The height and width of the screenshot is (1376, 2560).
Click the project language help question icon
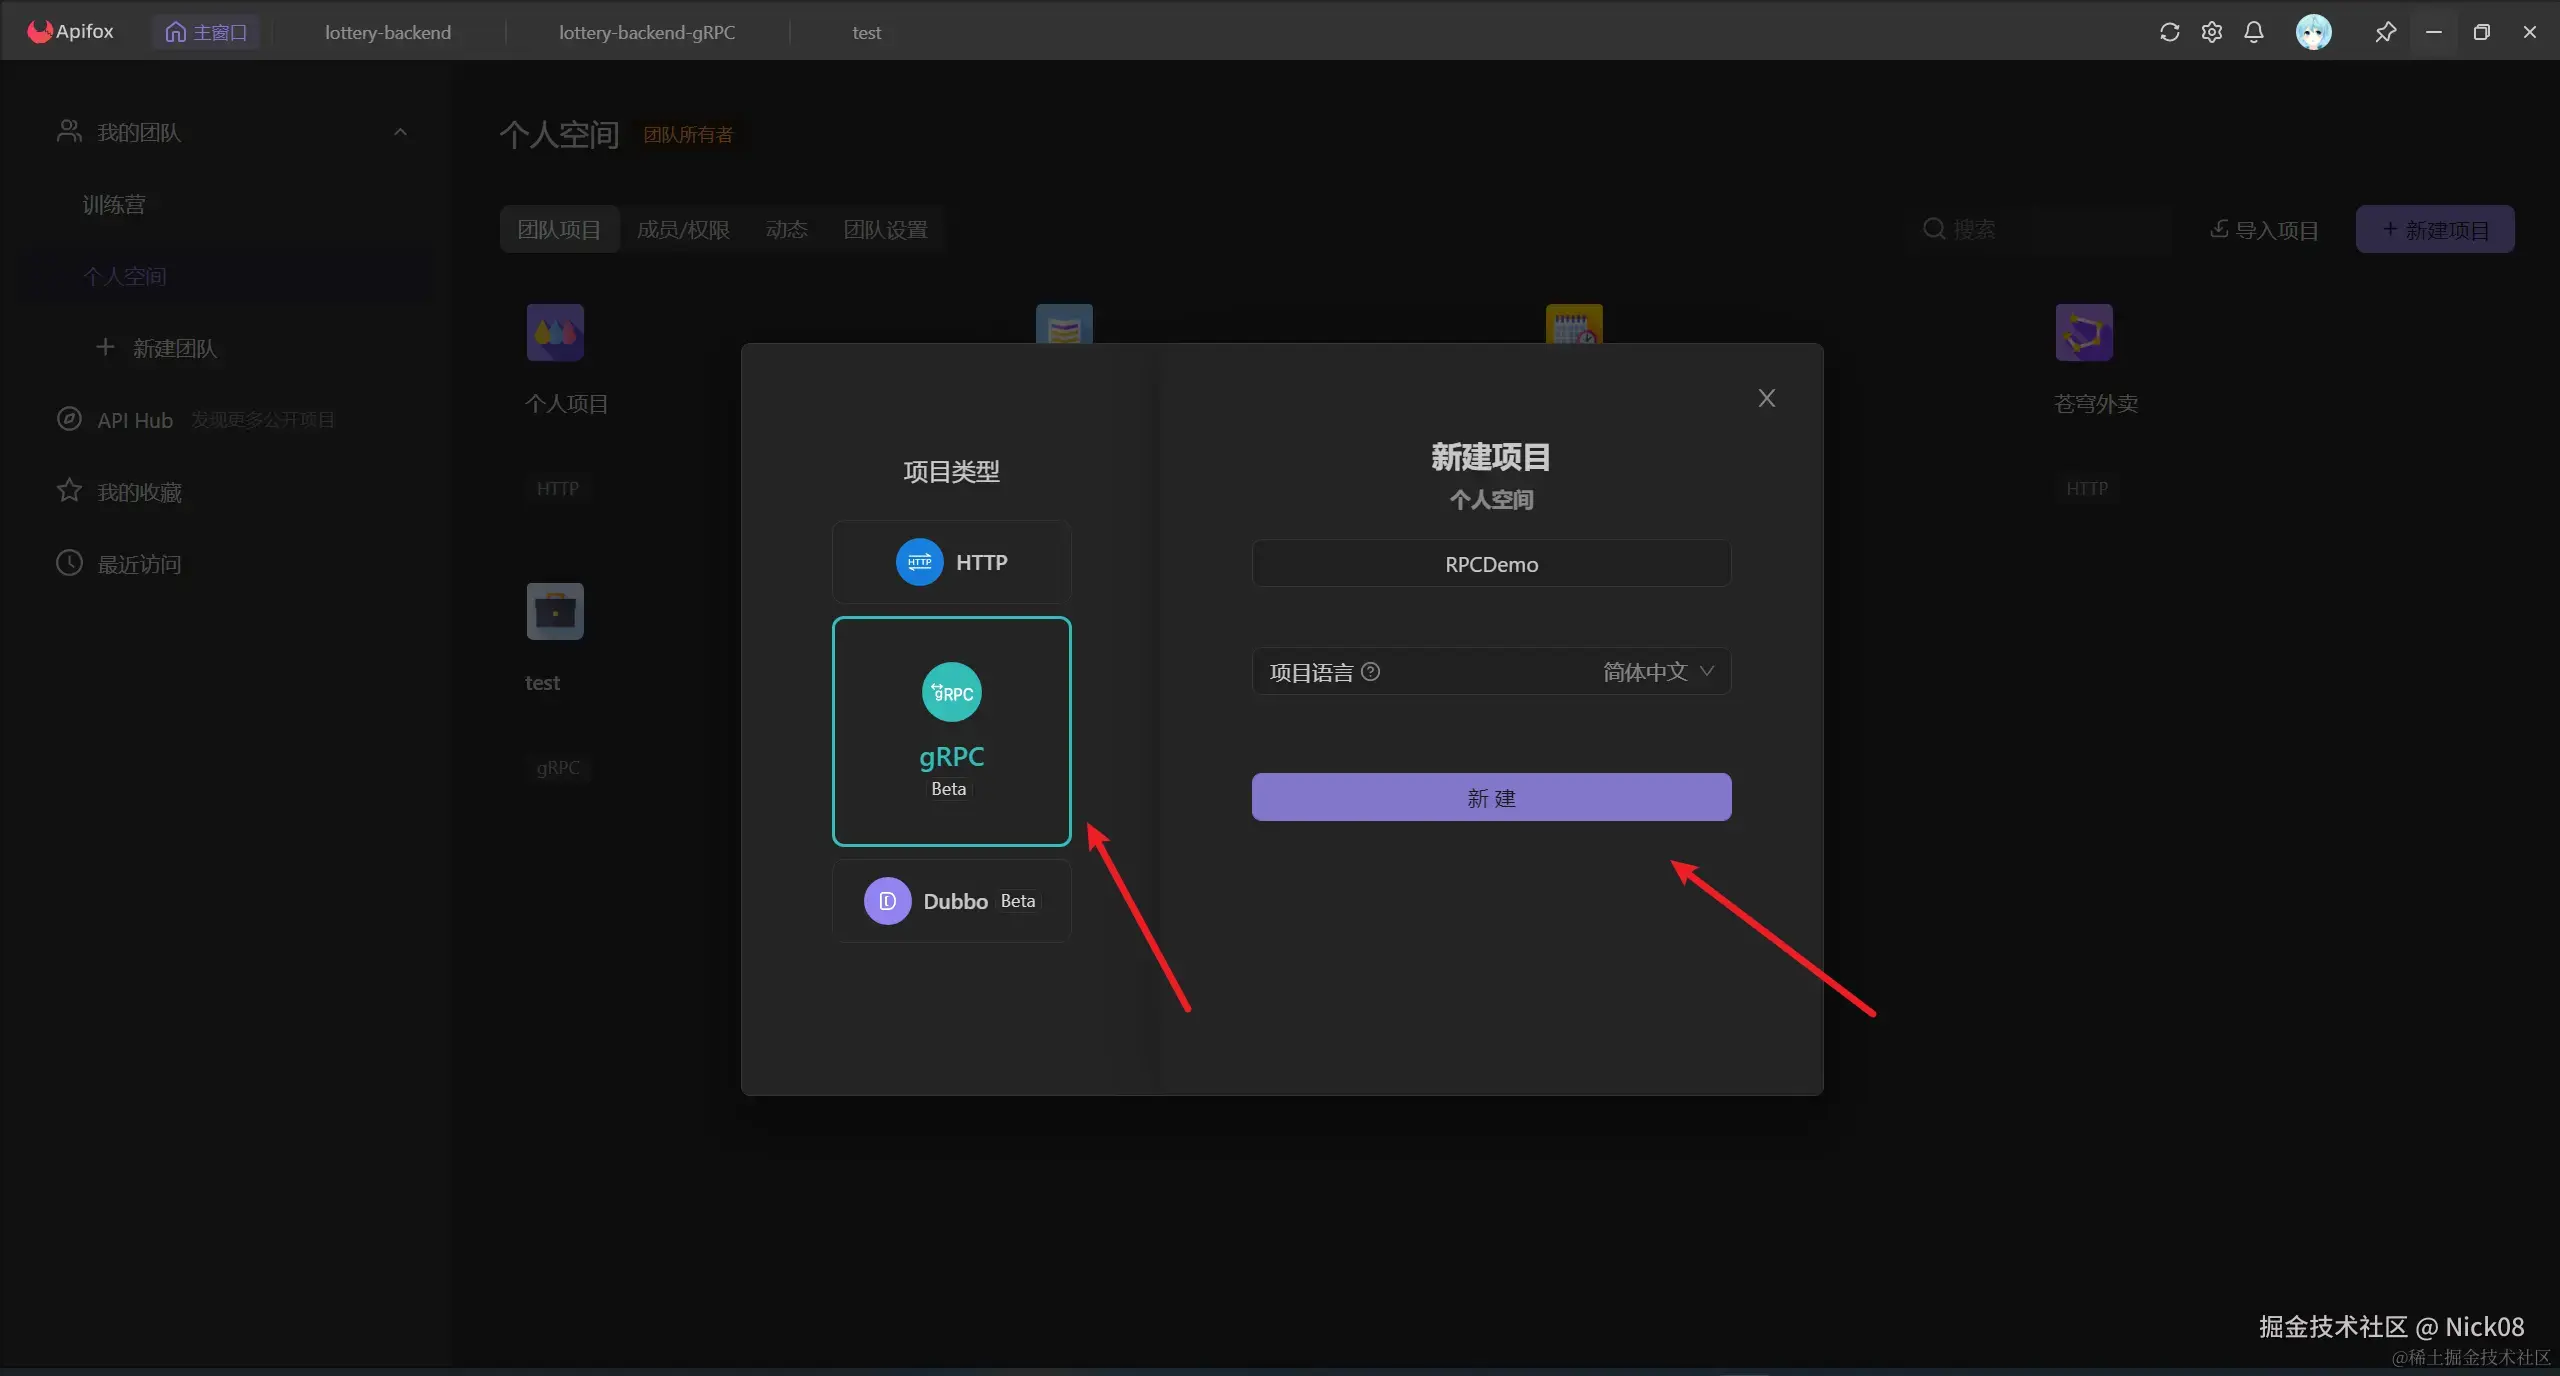1371,672
